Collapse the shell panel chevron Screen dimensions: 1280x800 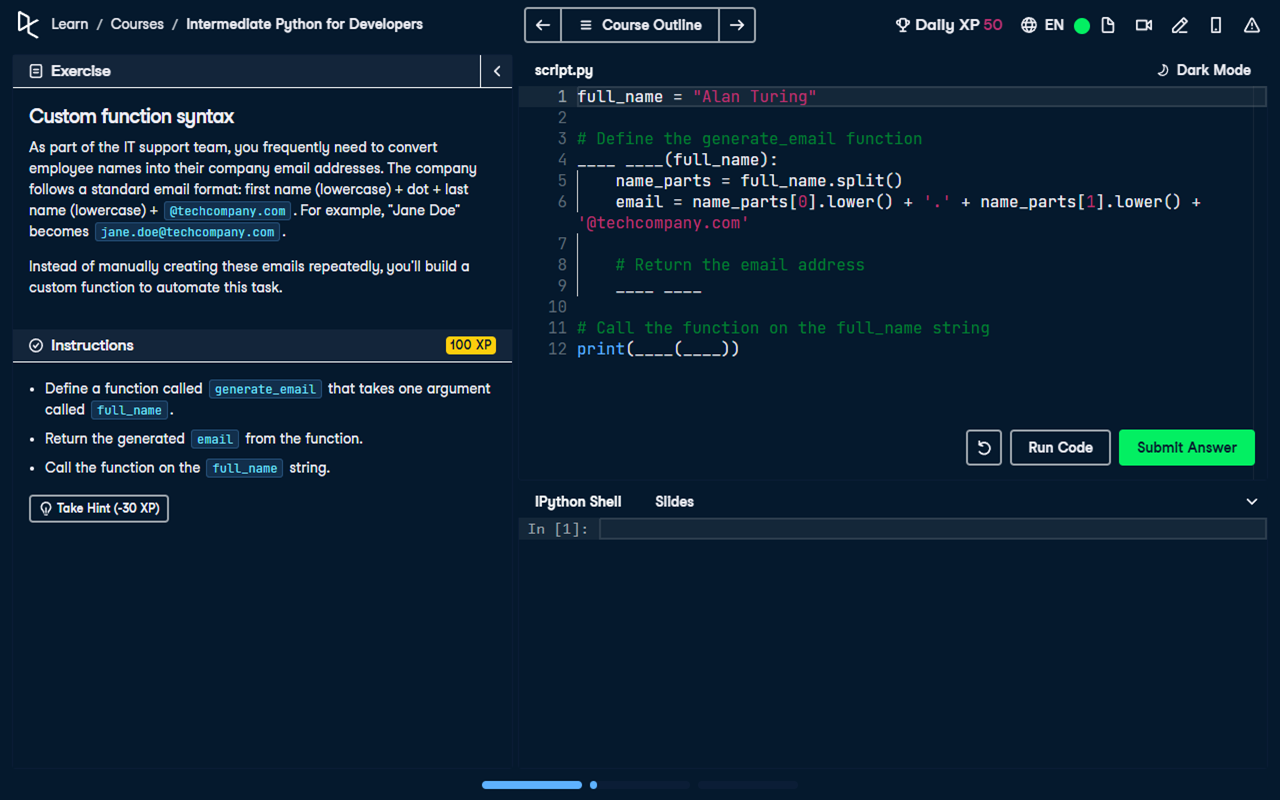pos(1252,502)
